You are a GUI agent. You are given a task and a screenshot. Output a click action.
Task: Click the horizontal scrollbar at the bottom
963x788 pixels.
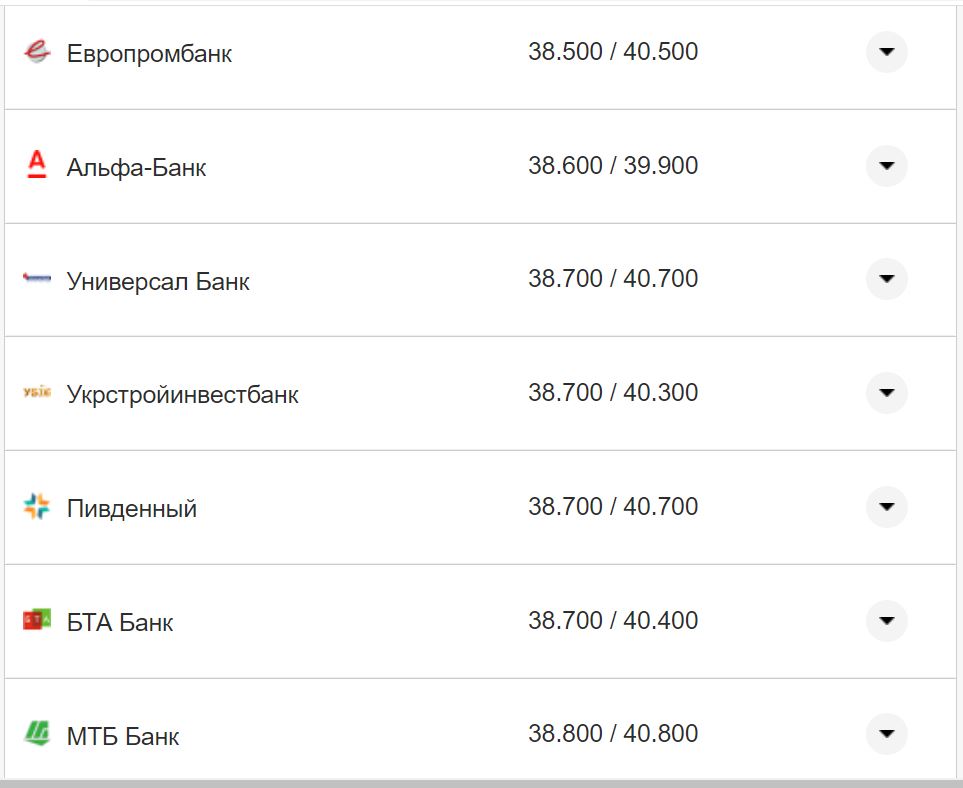[480, 783]
